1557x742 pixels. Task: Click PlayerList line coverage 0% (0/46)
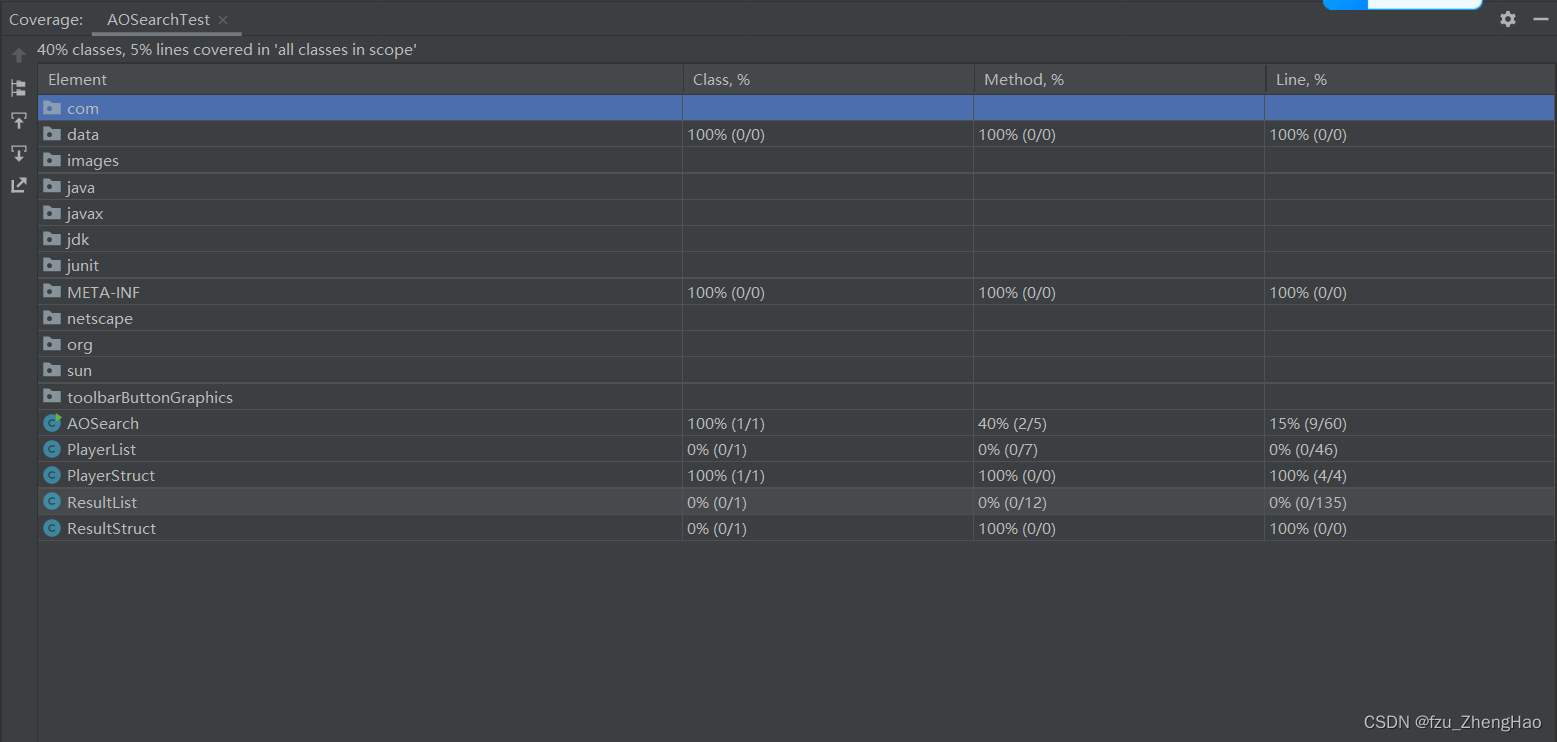pyautogui.click(x=1303, y=450)
